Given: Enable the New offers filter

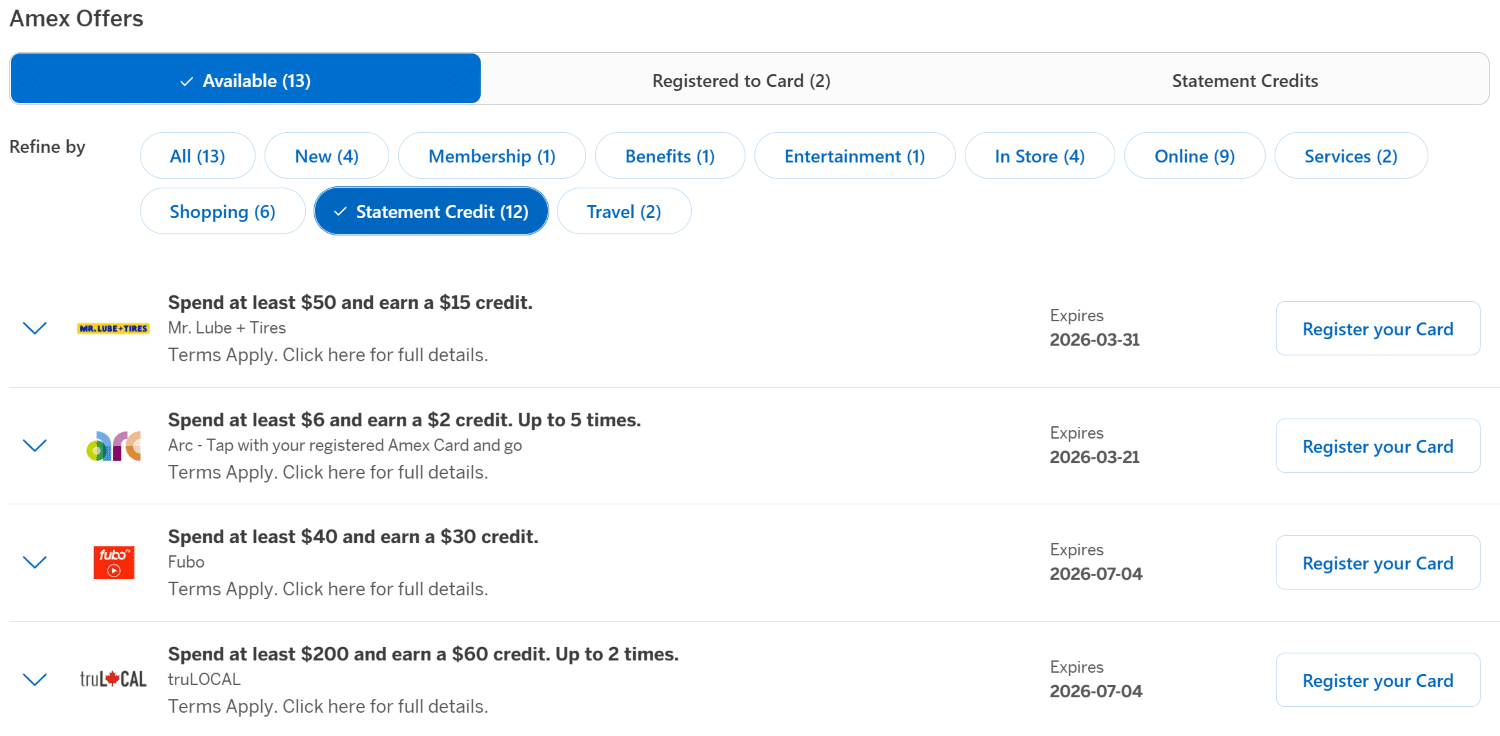Looking at the screenshot, I should pyautogui.click(x=326, y=155).
